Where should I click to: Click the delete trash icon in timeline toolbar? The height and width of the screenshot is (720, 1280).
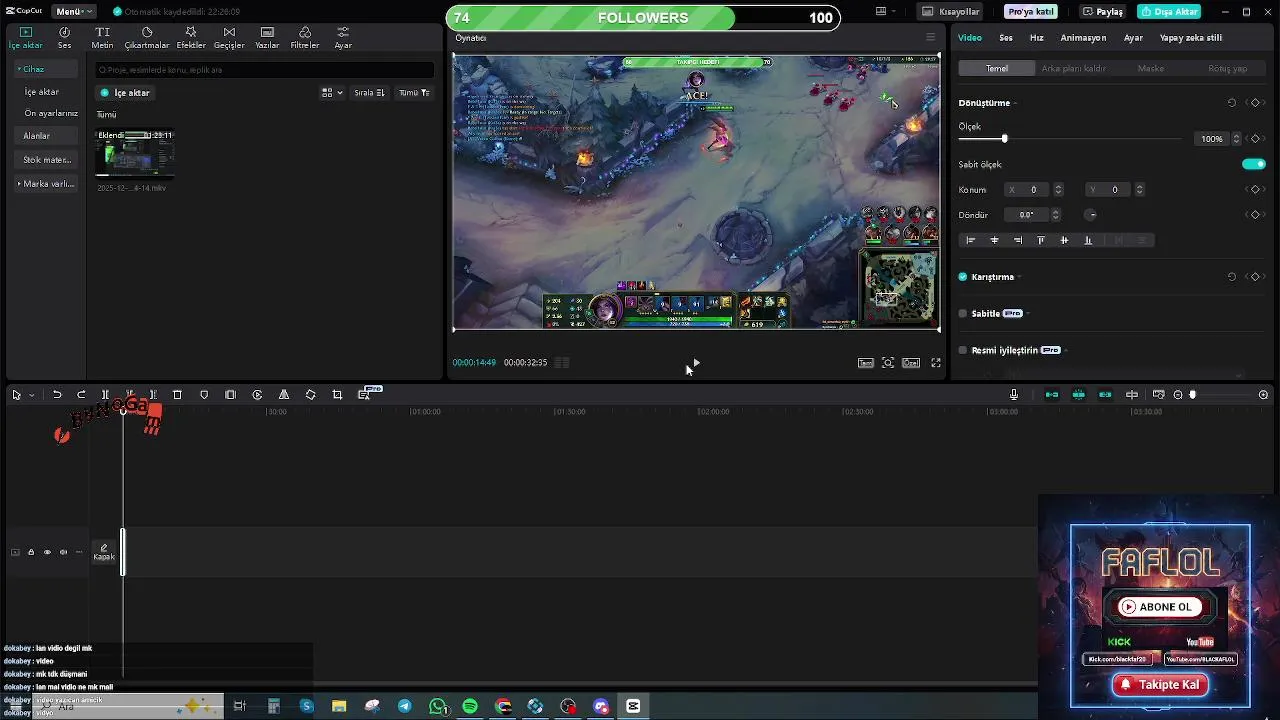tap(177, 395)
